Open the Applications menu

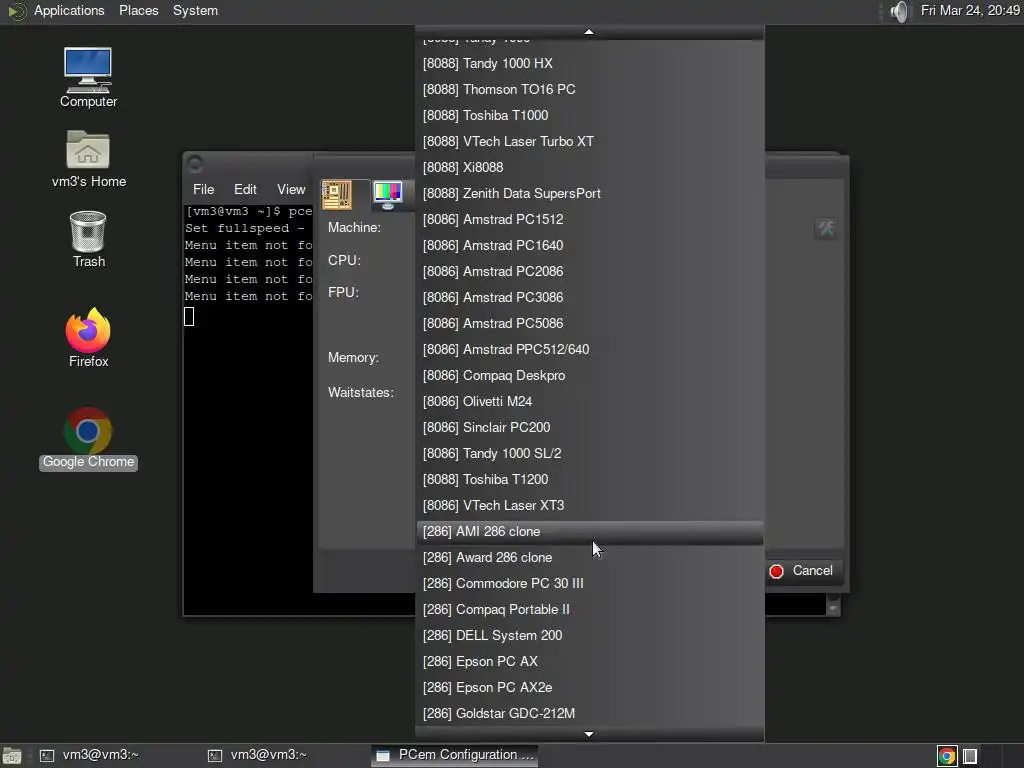coord(69,10)
